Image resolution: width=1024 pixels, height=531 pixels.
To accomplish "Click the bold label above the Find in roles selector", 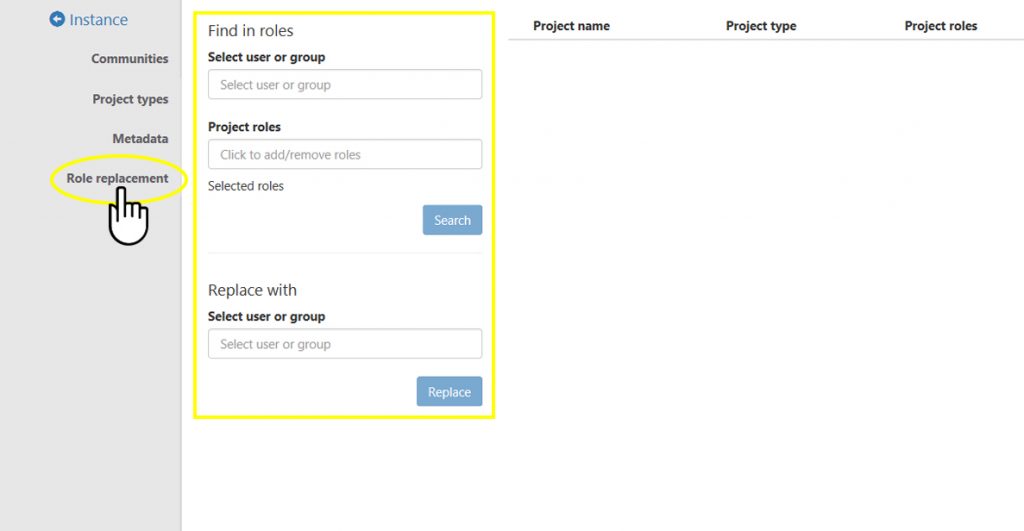I will pos(266,58).
